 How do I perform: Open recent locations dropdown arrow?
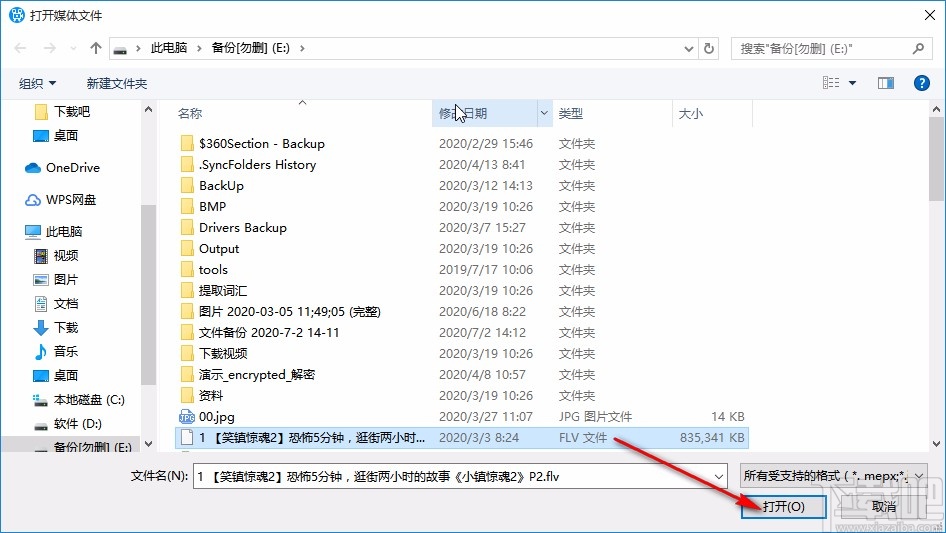tap(73, 48)
